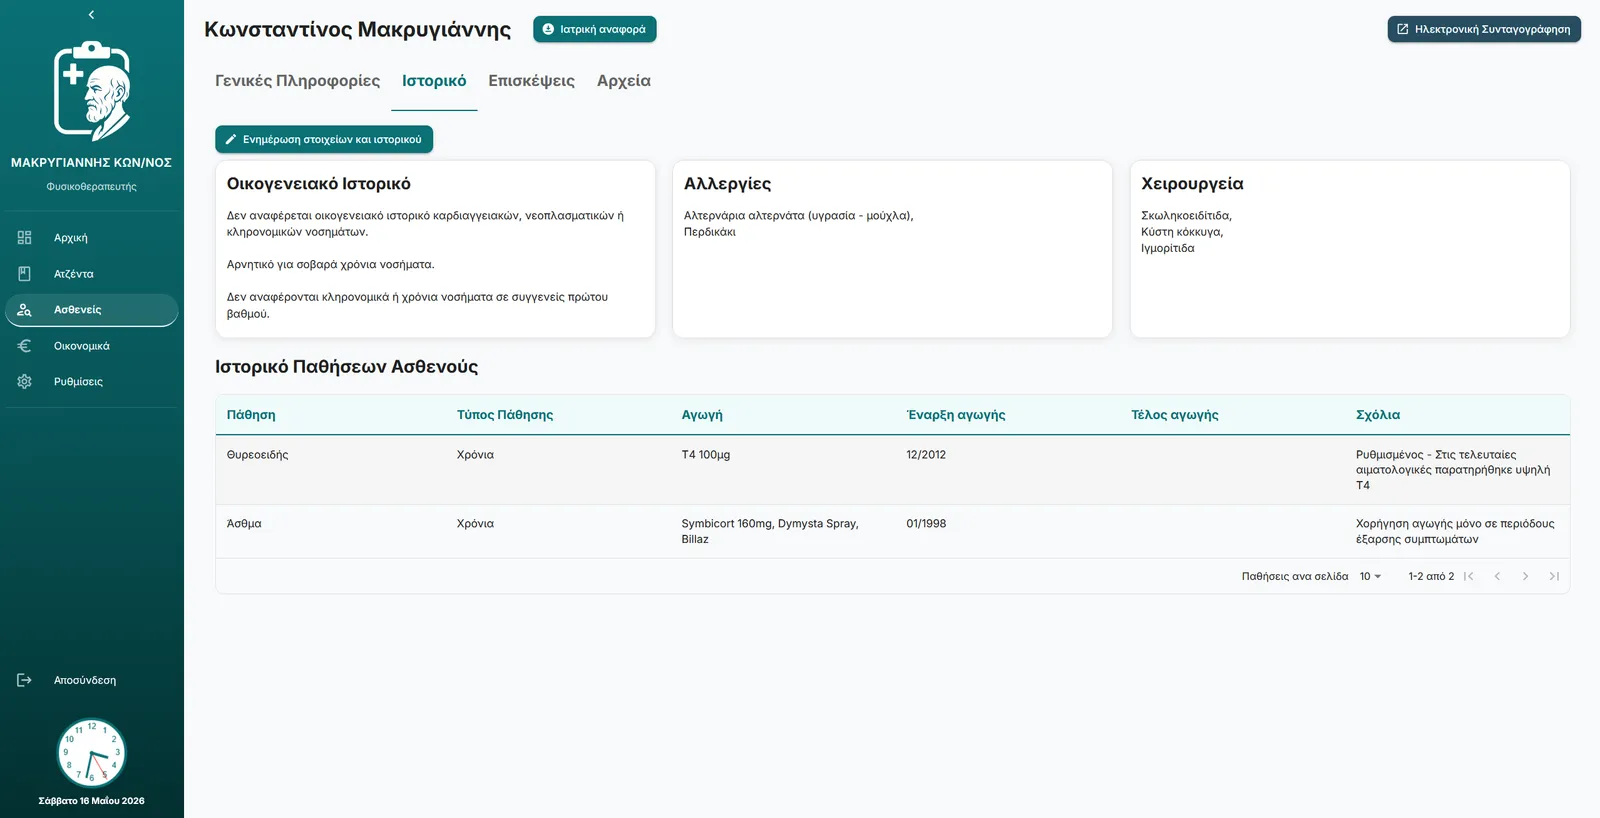Viewport: 1600px width, 818px height.
Task: Switch to the Επισκέψεις tab
Action: tap(531, 81)
